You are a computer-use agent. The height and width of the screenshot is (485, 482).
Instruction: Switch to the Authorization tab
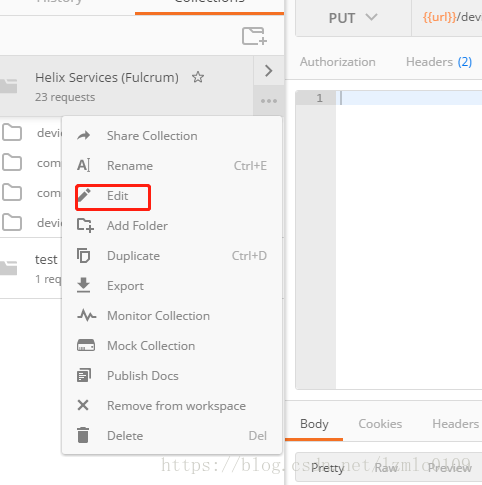pyautogui.click(x=338, y=62)
